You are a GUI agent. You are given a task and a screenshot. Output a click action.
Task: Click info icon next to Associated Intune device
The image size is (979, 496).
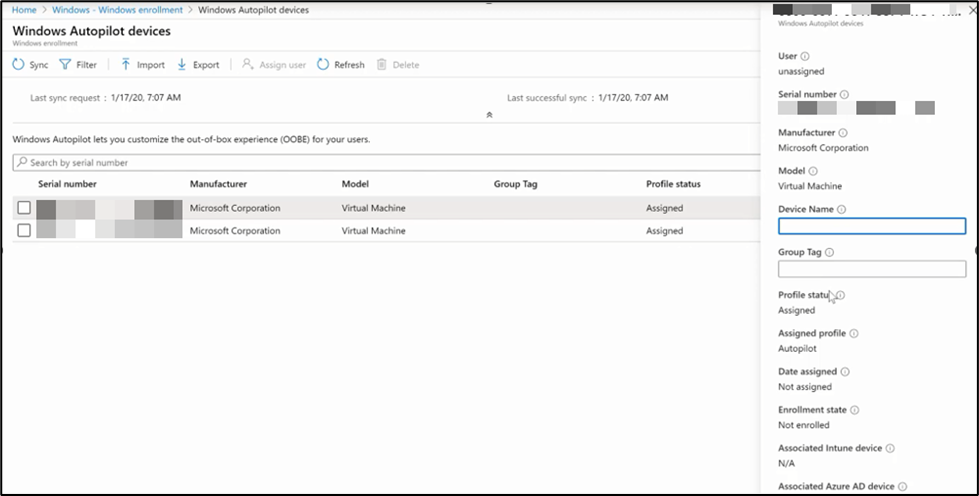890,448
